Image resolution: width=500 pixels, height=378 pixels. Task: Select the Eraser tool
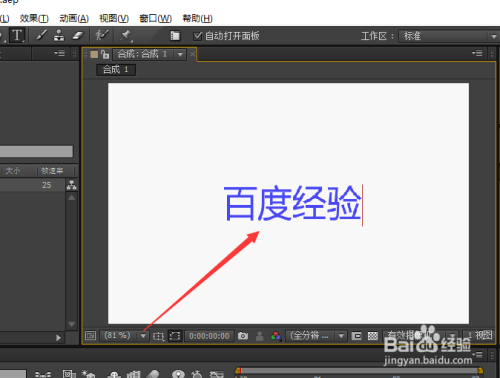pyautogui.click(x=77, y=35)
